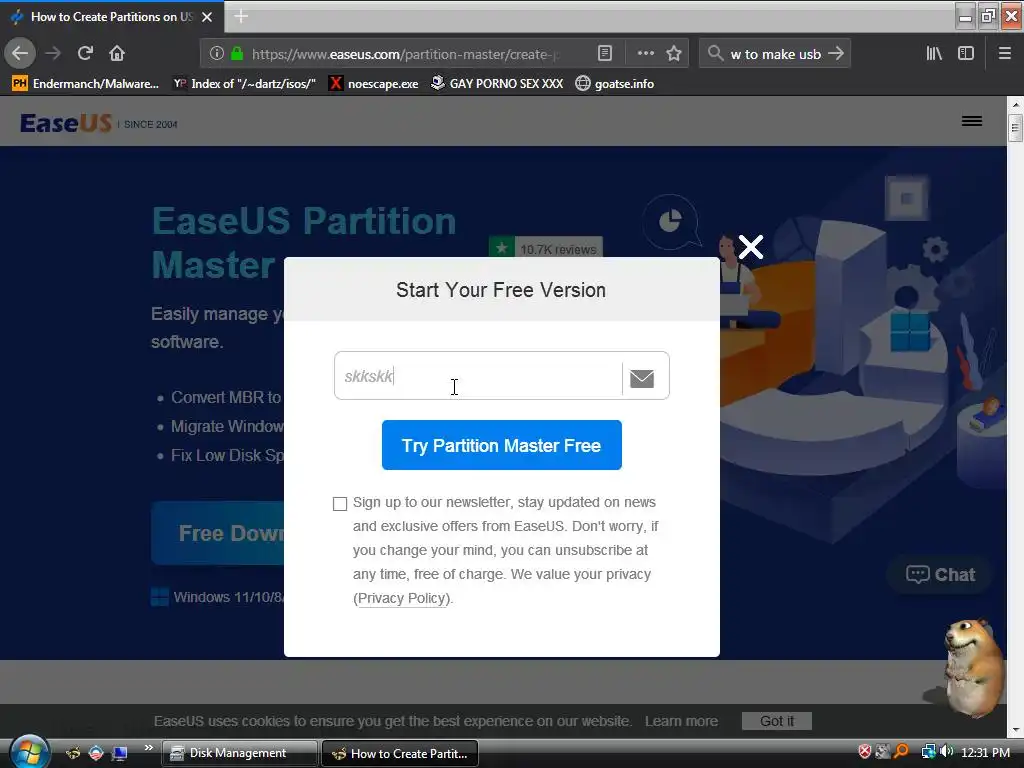Click the volume speaker tray icon

pyautogui.click(x=947, y=752)
